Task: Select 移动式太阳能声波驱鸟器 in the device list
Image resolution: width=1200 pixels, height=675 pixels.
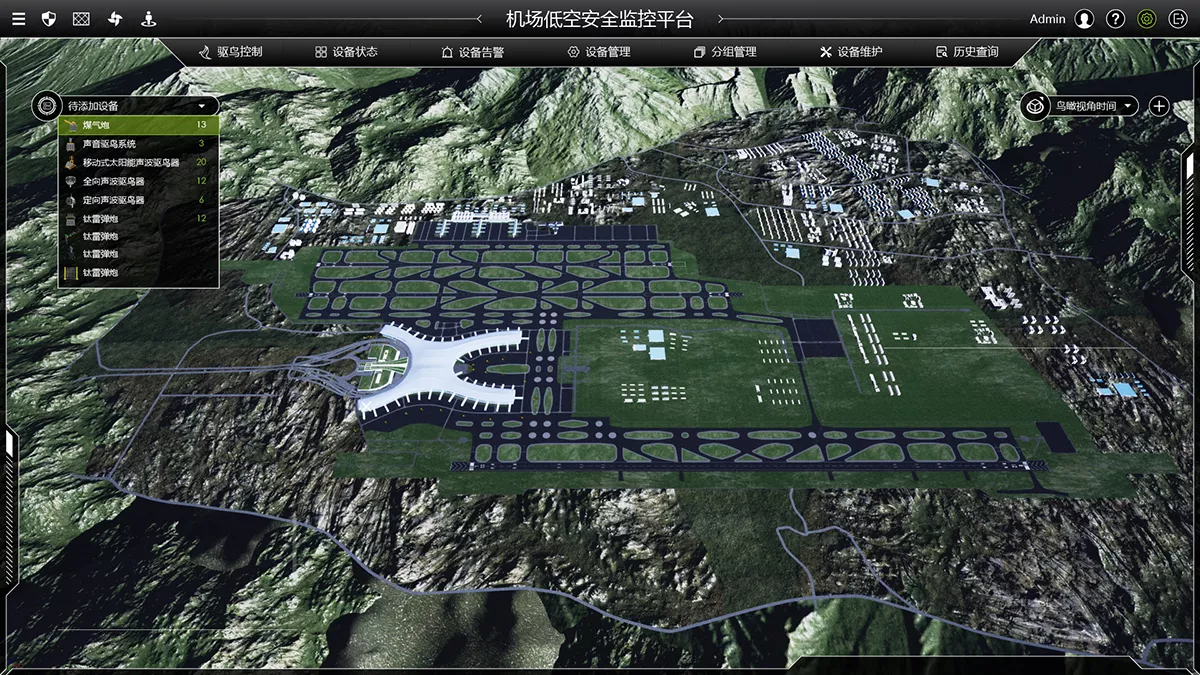Action: click(138, 162)
